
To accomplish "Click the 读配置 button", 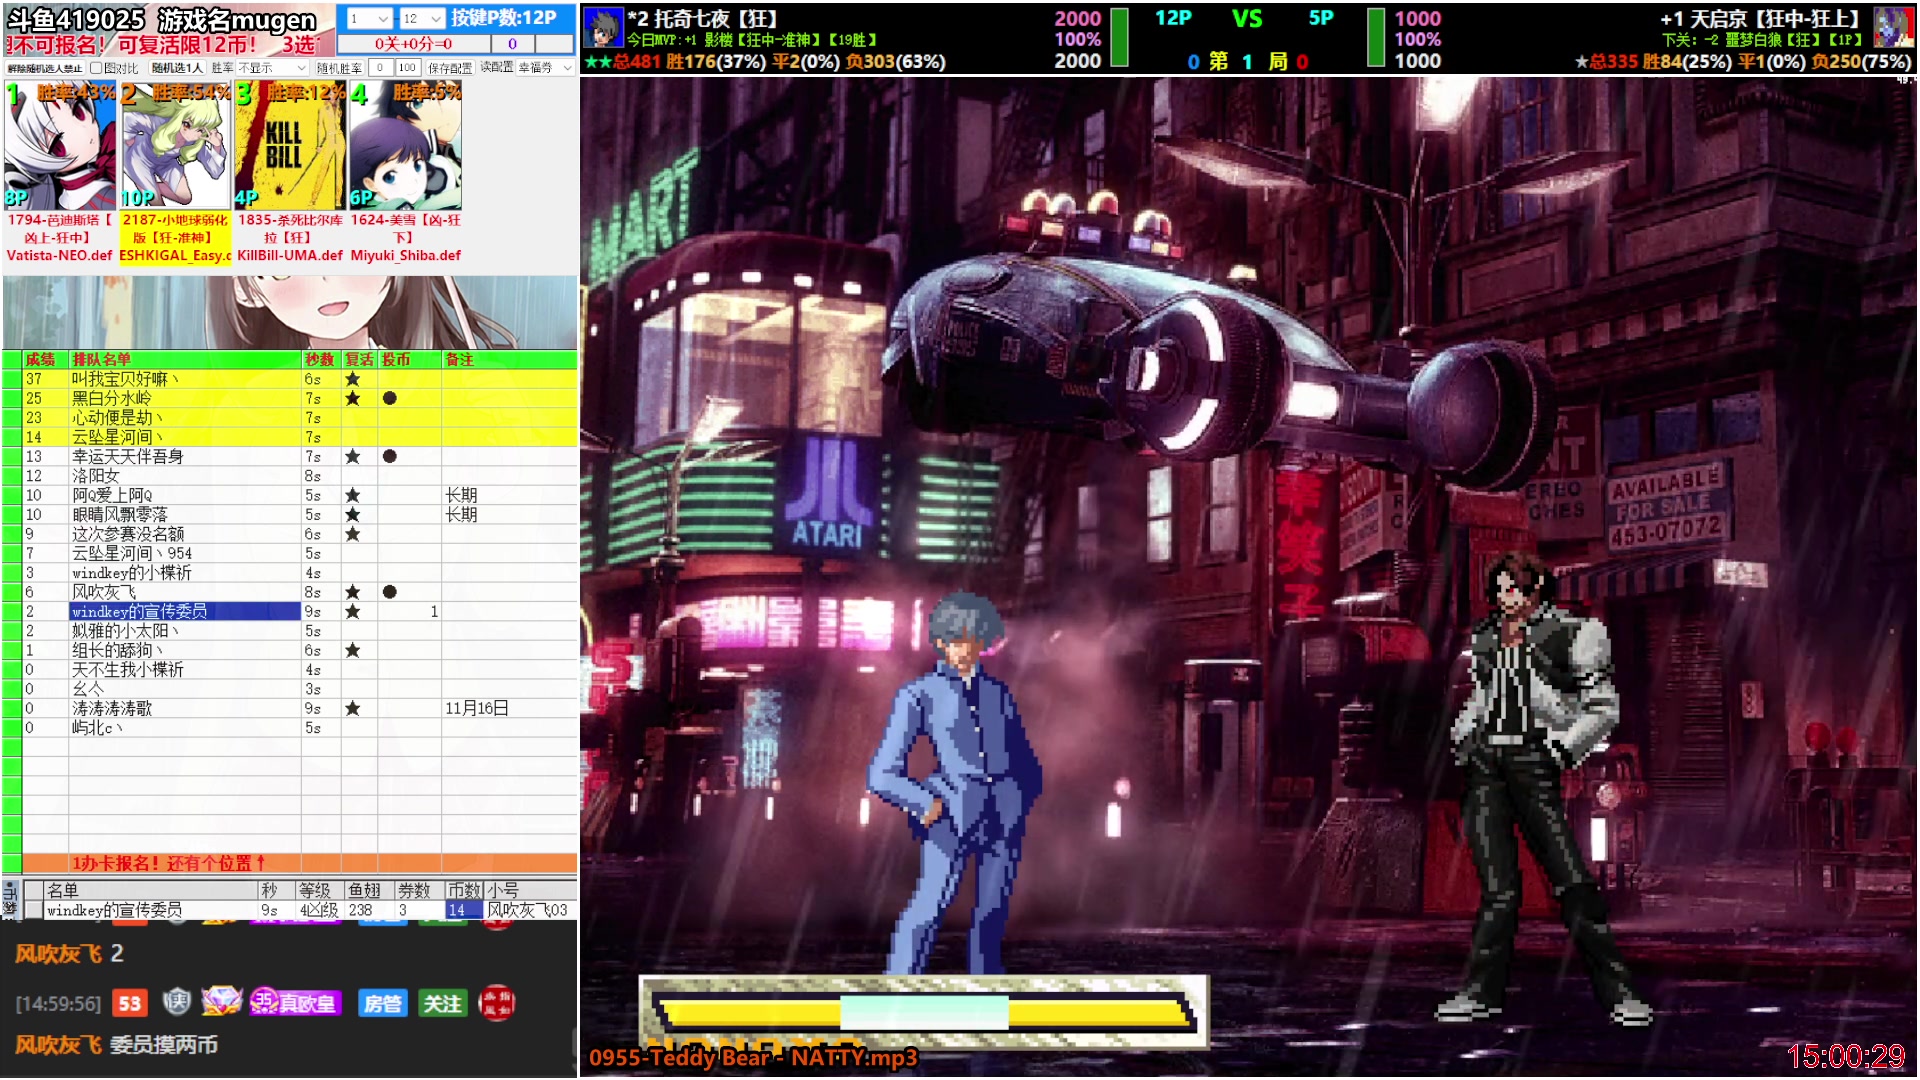I will 496,67.
